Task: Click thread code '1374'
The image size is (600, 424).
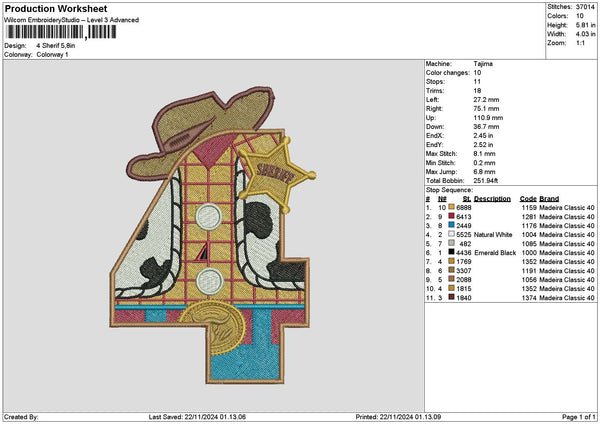Action: click(529, 298)
